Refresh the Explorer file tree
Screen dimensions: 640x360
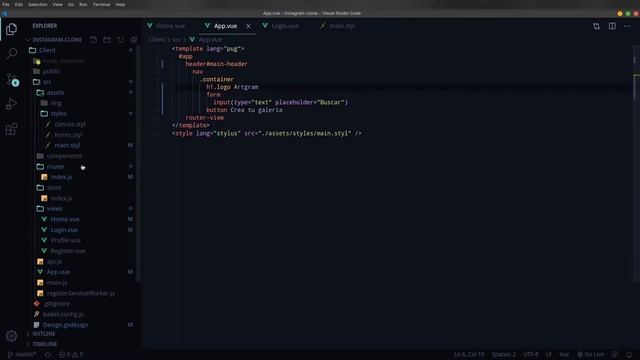pos(120,40)
